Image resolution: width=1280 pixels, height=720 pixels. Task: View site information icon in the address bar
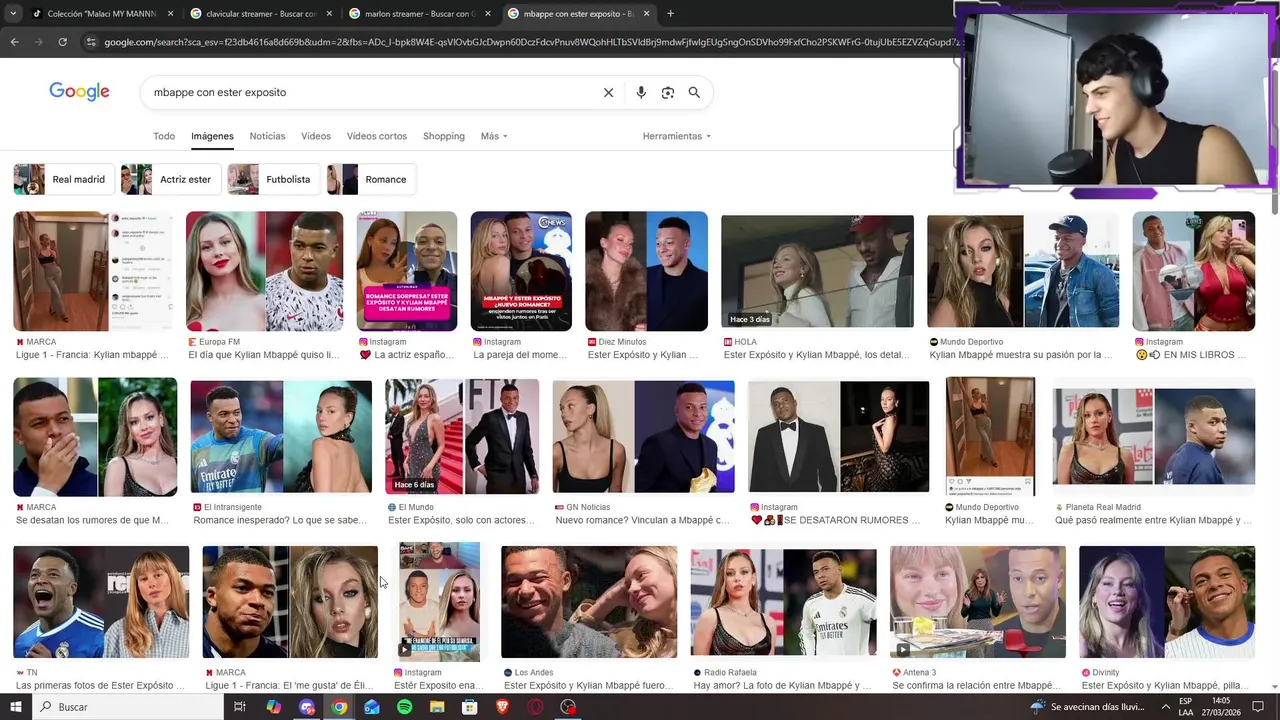(91, 42)
